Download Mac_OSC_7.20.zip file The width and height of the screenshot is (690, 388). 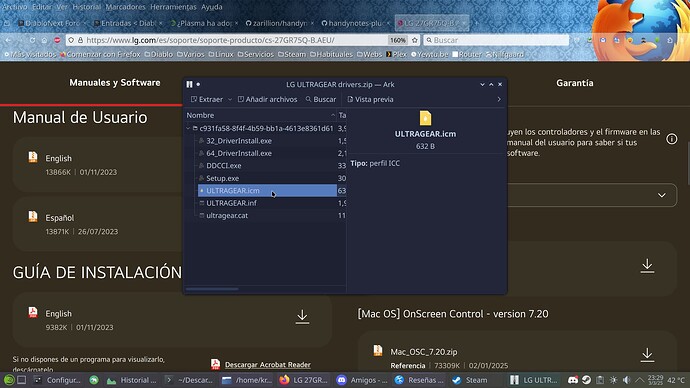pyautogui.click(x=647, y=355)
